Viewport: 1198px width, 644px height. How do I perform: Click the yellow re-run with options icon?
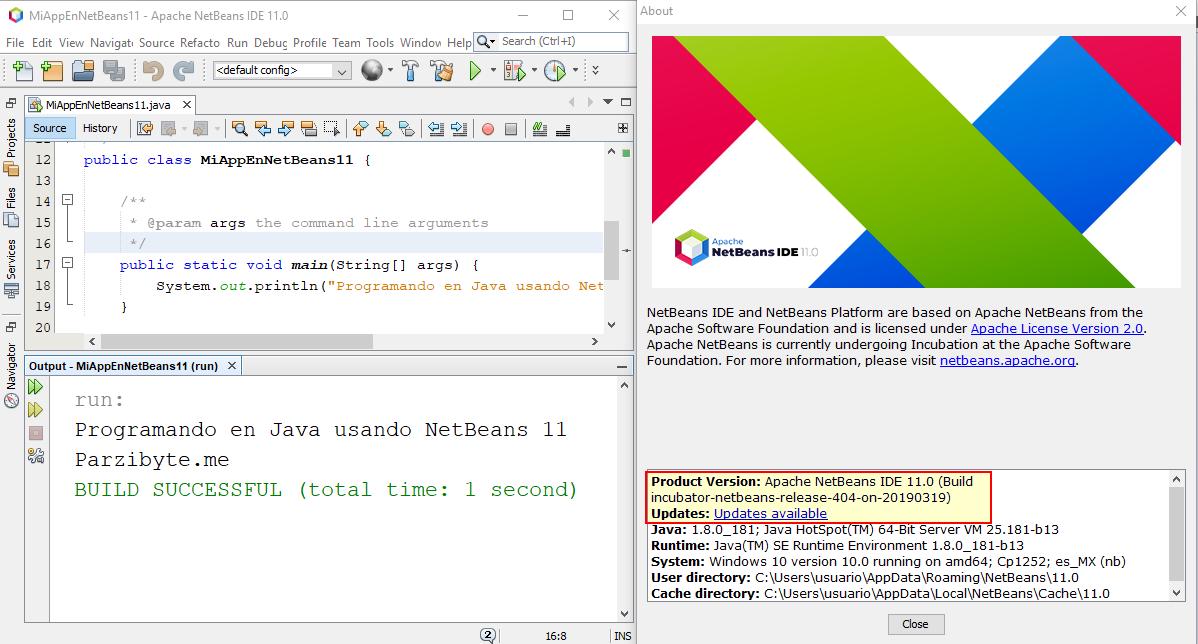click(x=35, y=410)
